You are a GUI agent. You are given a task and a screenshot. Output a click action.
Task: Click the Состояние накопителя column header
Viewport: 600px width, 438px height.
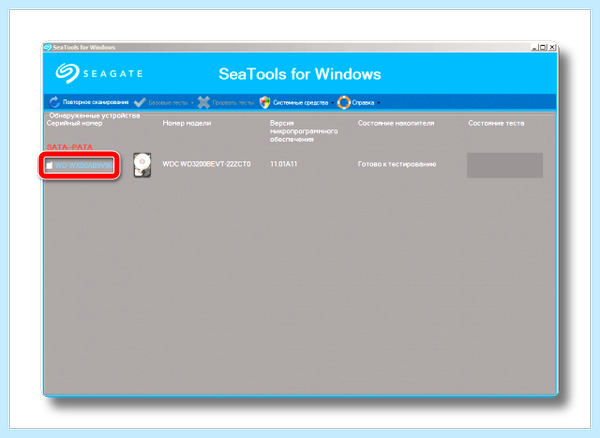(396, 123)
